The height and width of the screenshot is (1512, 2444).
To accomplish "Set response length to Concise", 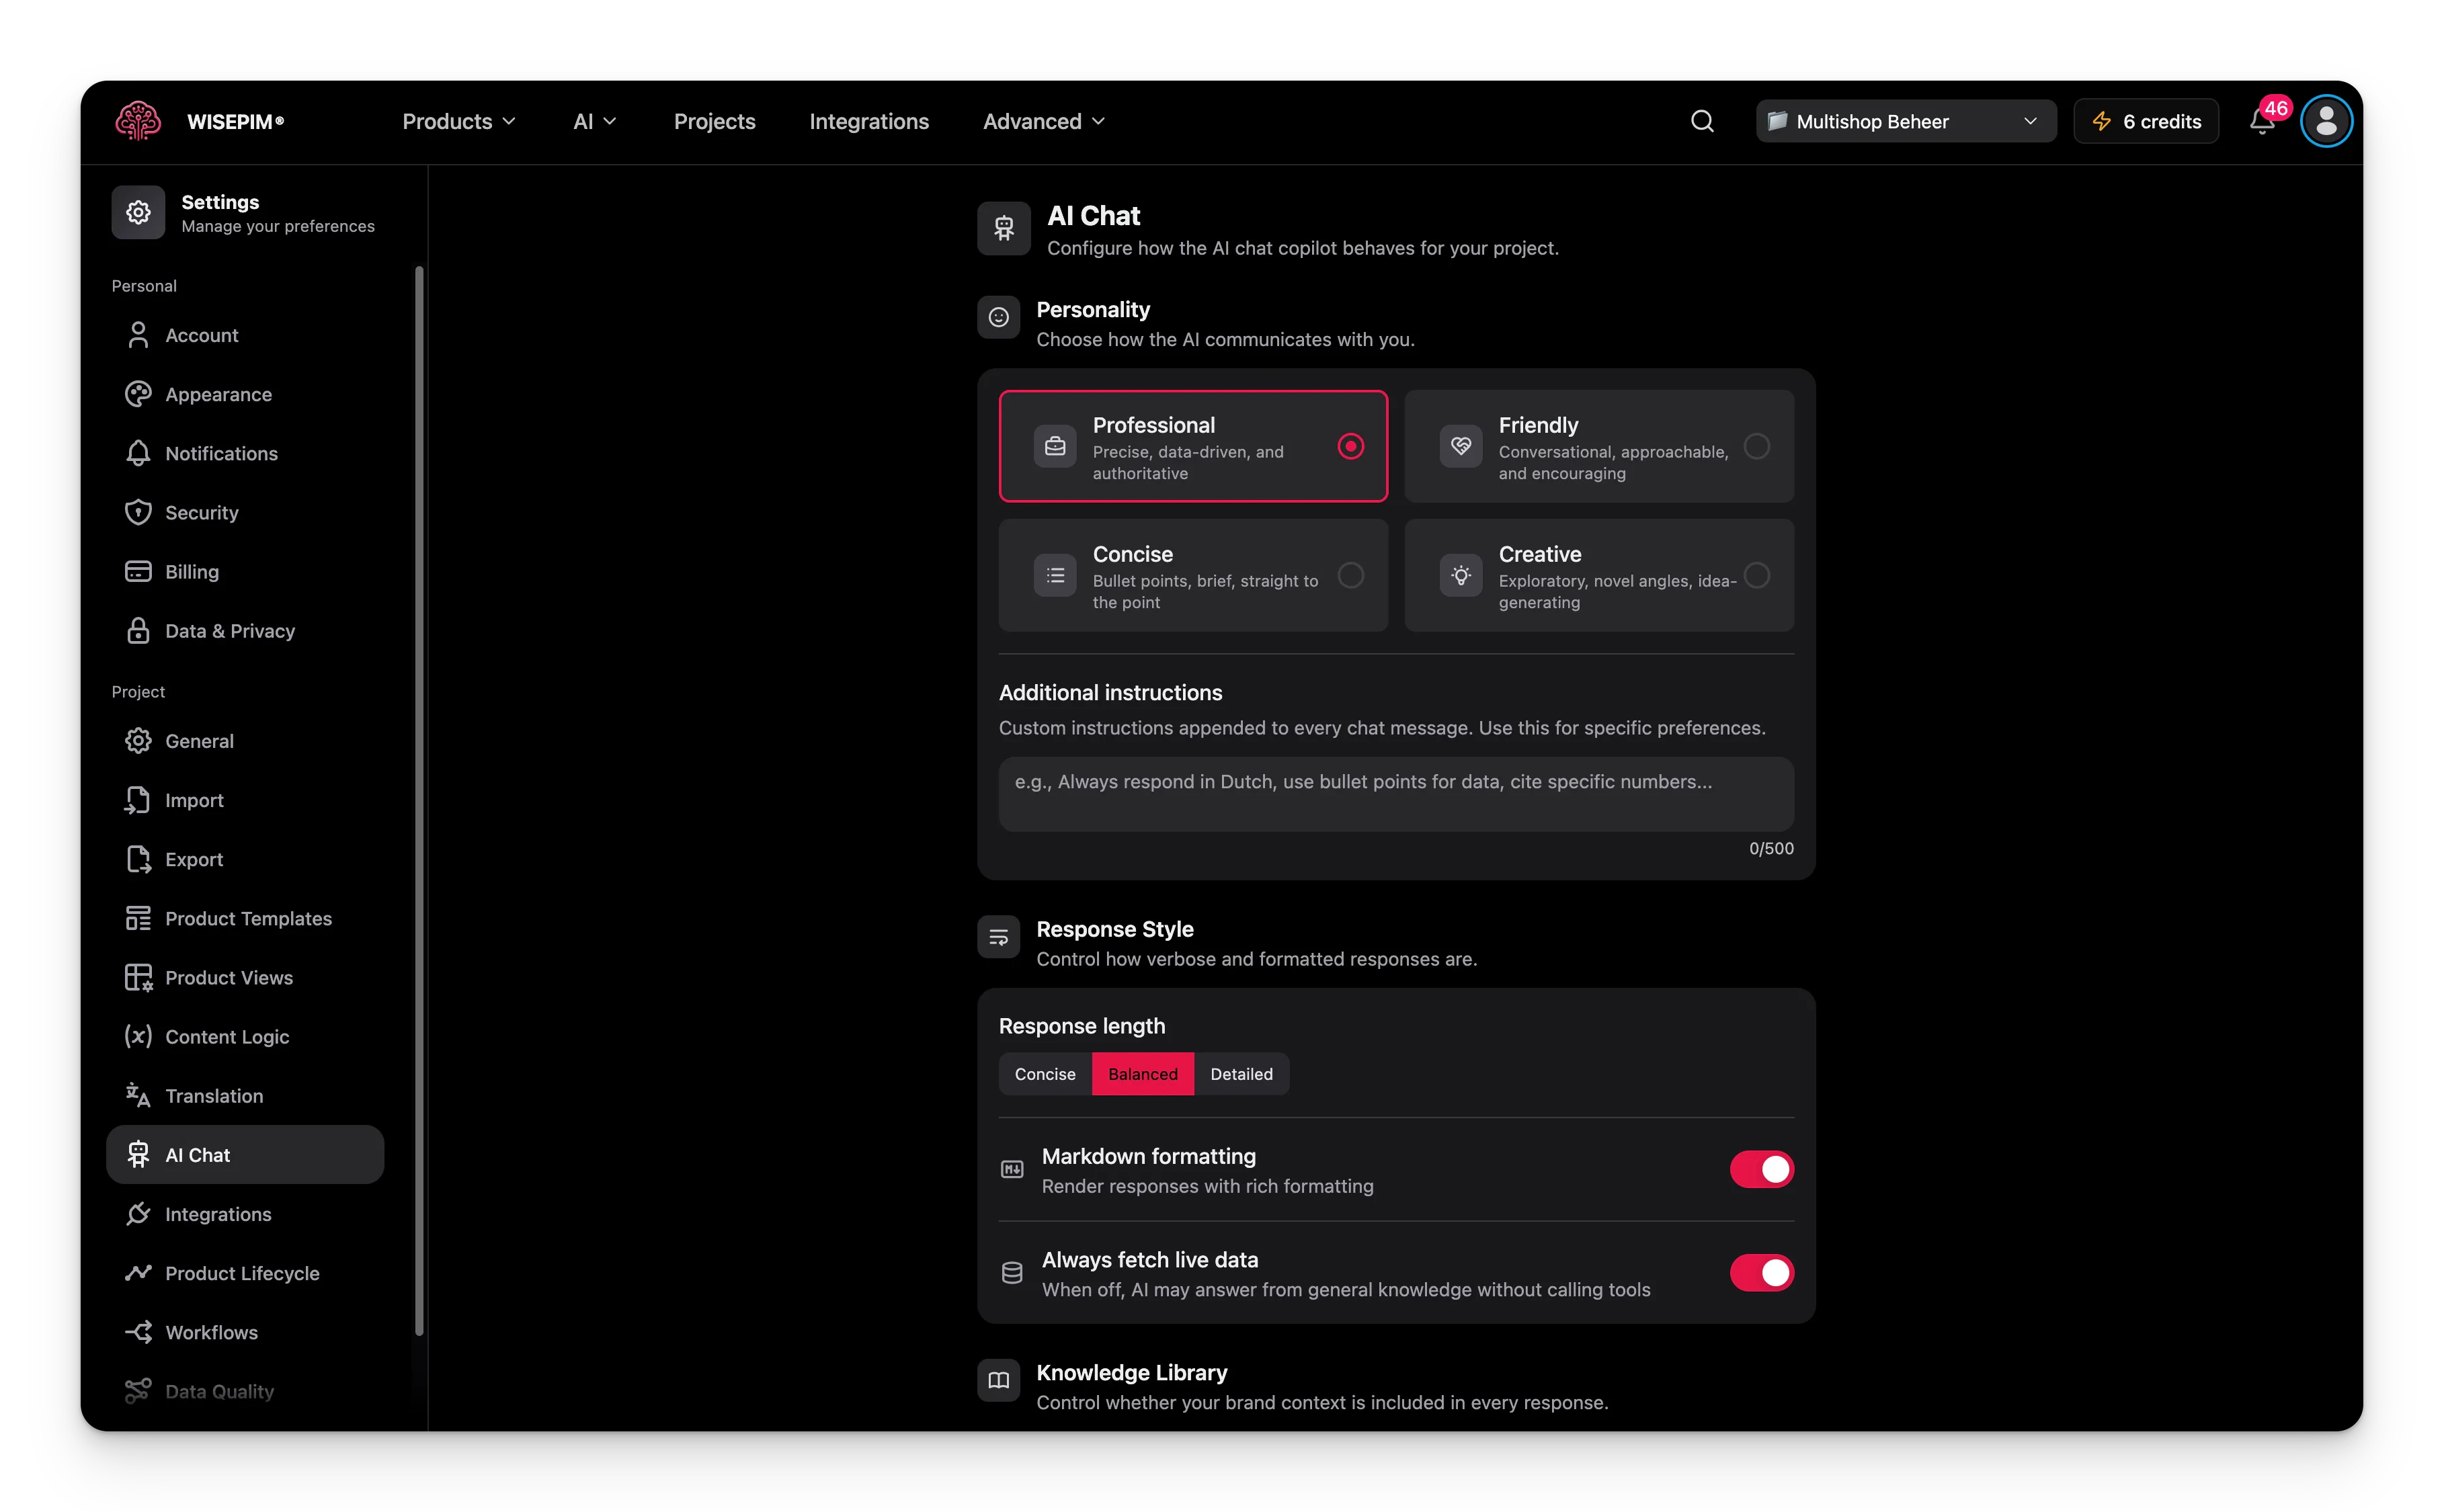I will (1045, 1074).
